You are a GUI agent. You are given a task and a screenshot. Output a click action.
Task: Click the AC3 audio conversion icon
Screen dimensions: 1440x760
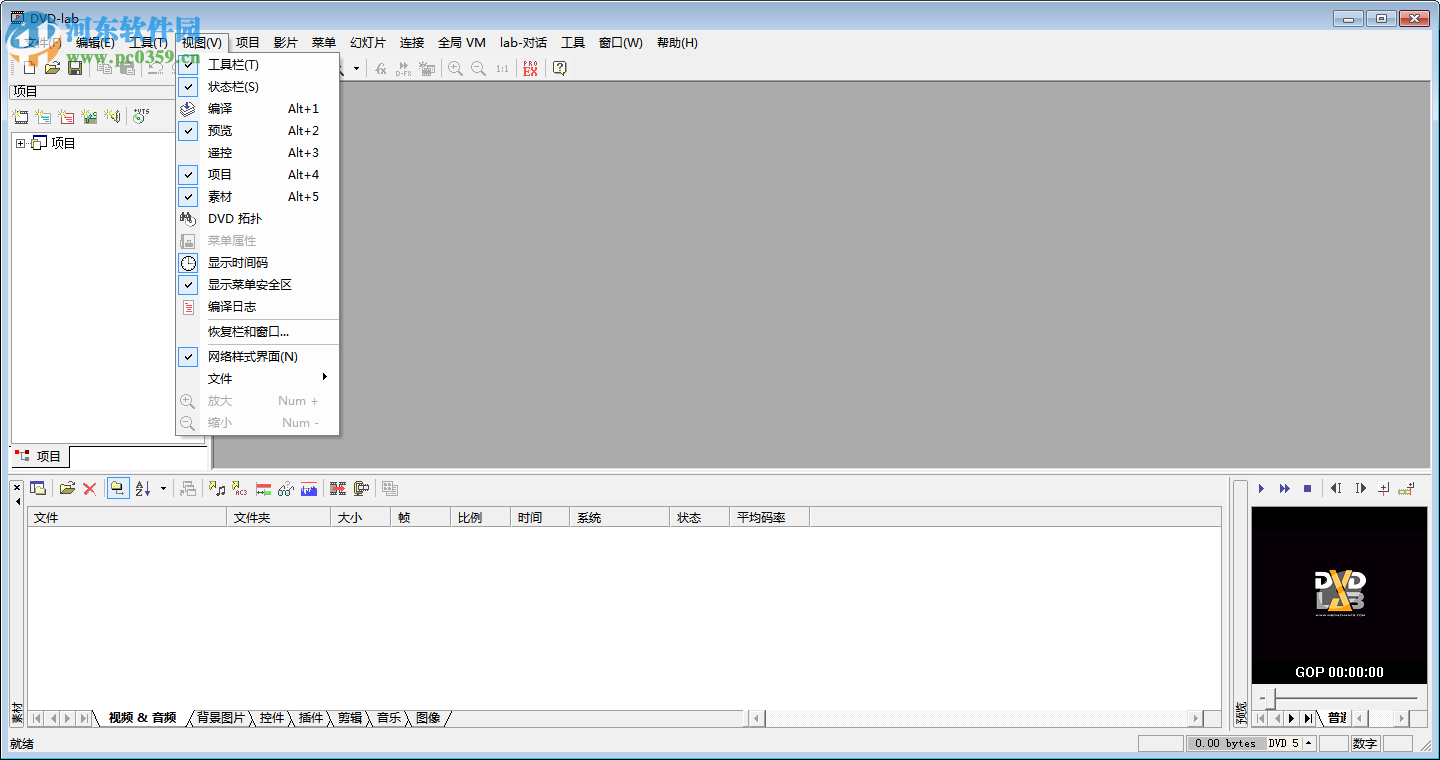click(x=240, y=489)
